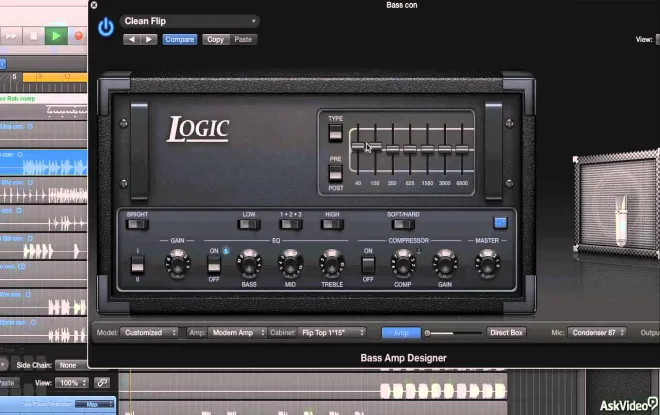Click the loop icon on Vox con region
This screenshot has height=415, width=660.
point(28,294)
